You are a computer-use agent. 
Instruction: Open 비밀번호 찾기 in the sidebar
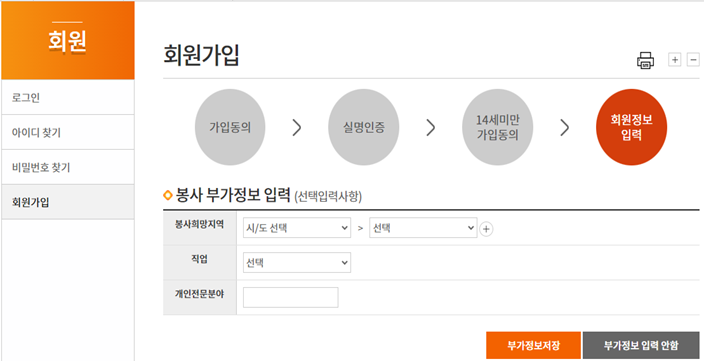(x=68, y=167)
